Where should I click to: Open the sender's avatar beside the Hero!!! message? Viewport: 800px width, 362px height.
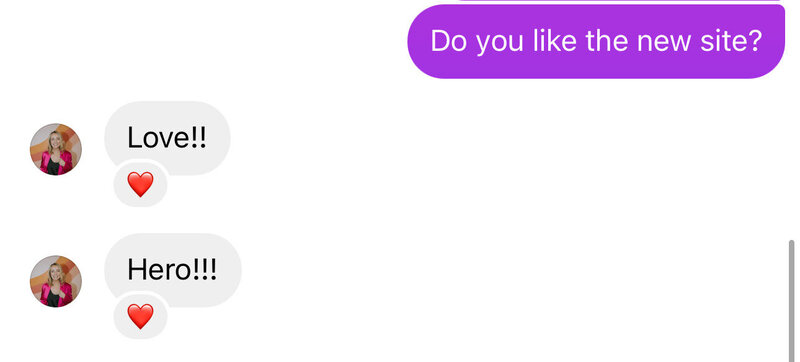tap(56, 281)
